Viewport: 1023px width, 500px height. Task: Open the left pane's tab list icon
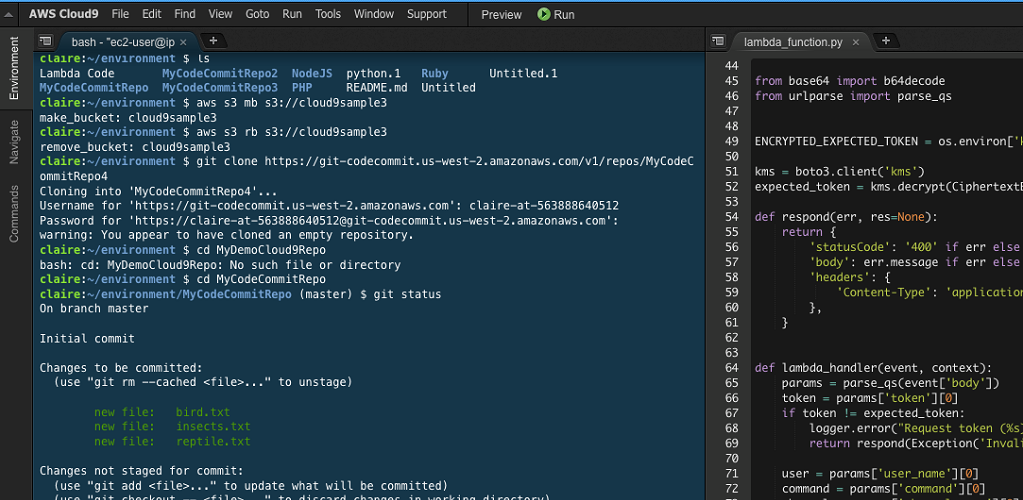point(45,42)
